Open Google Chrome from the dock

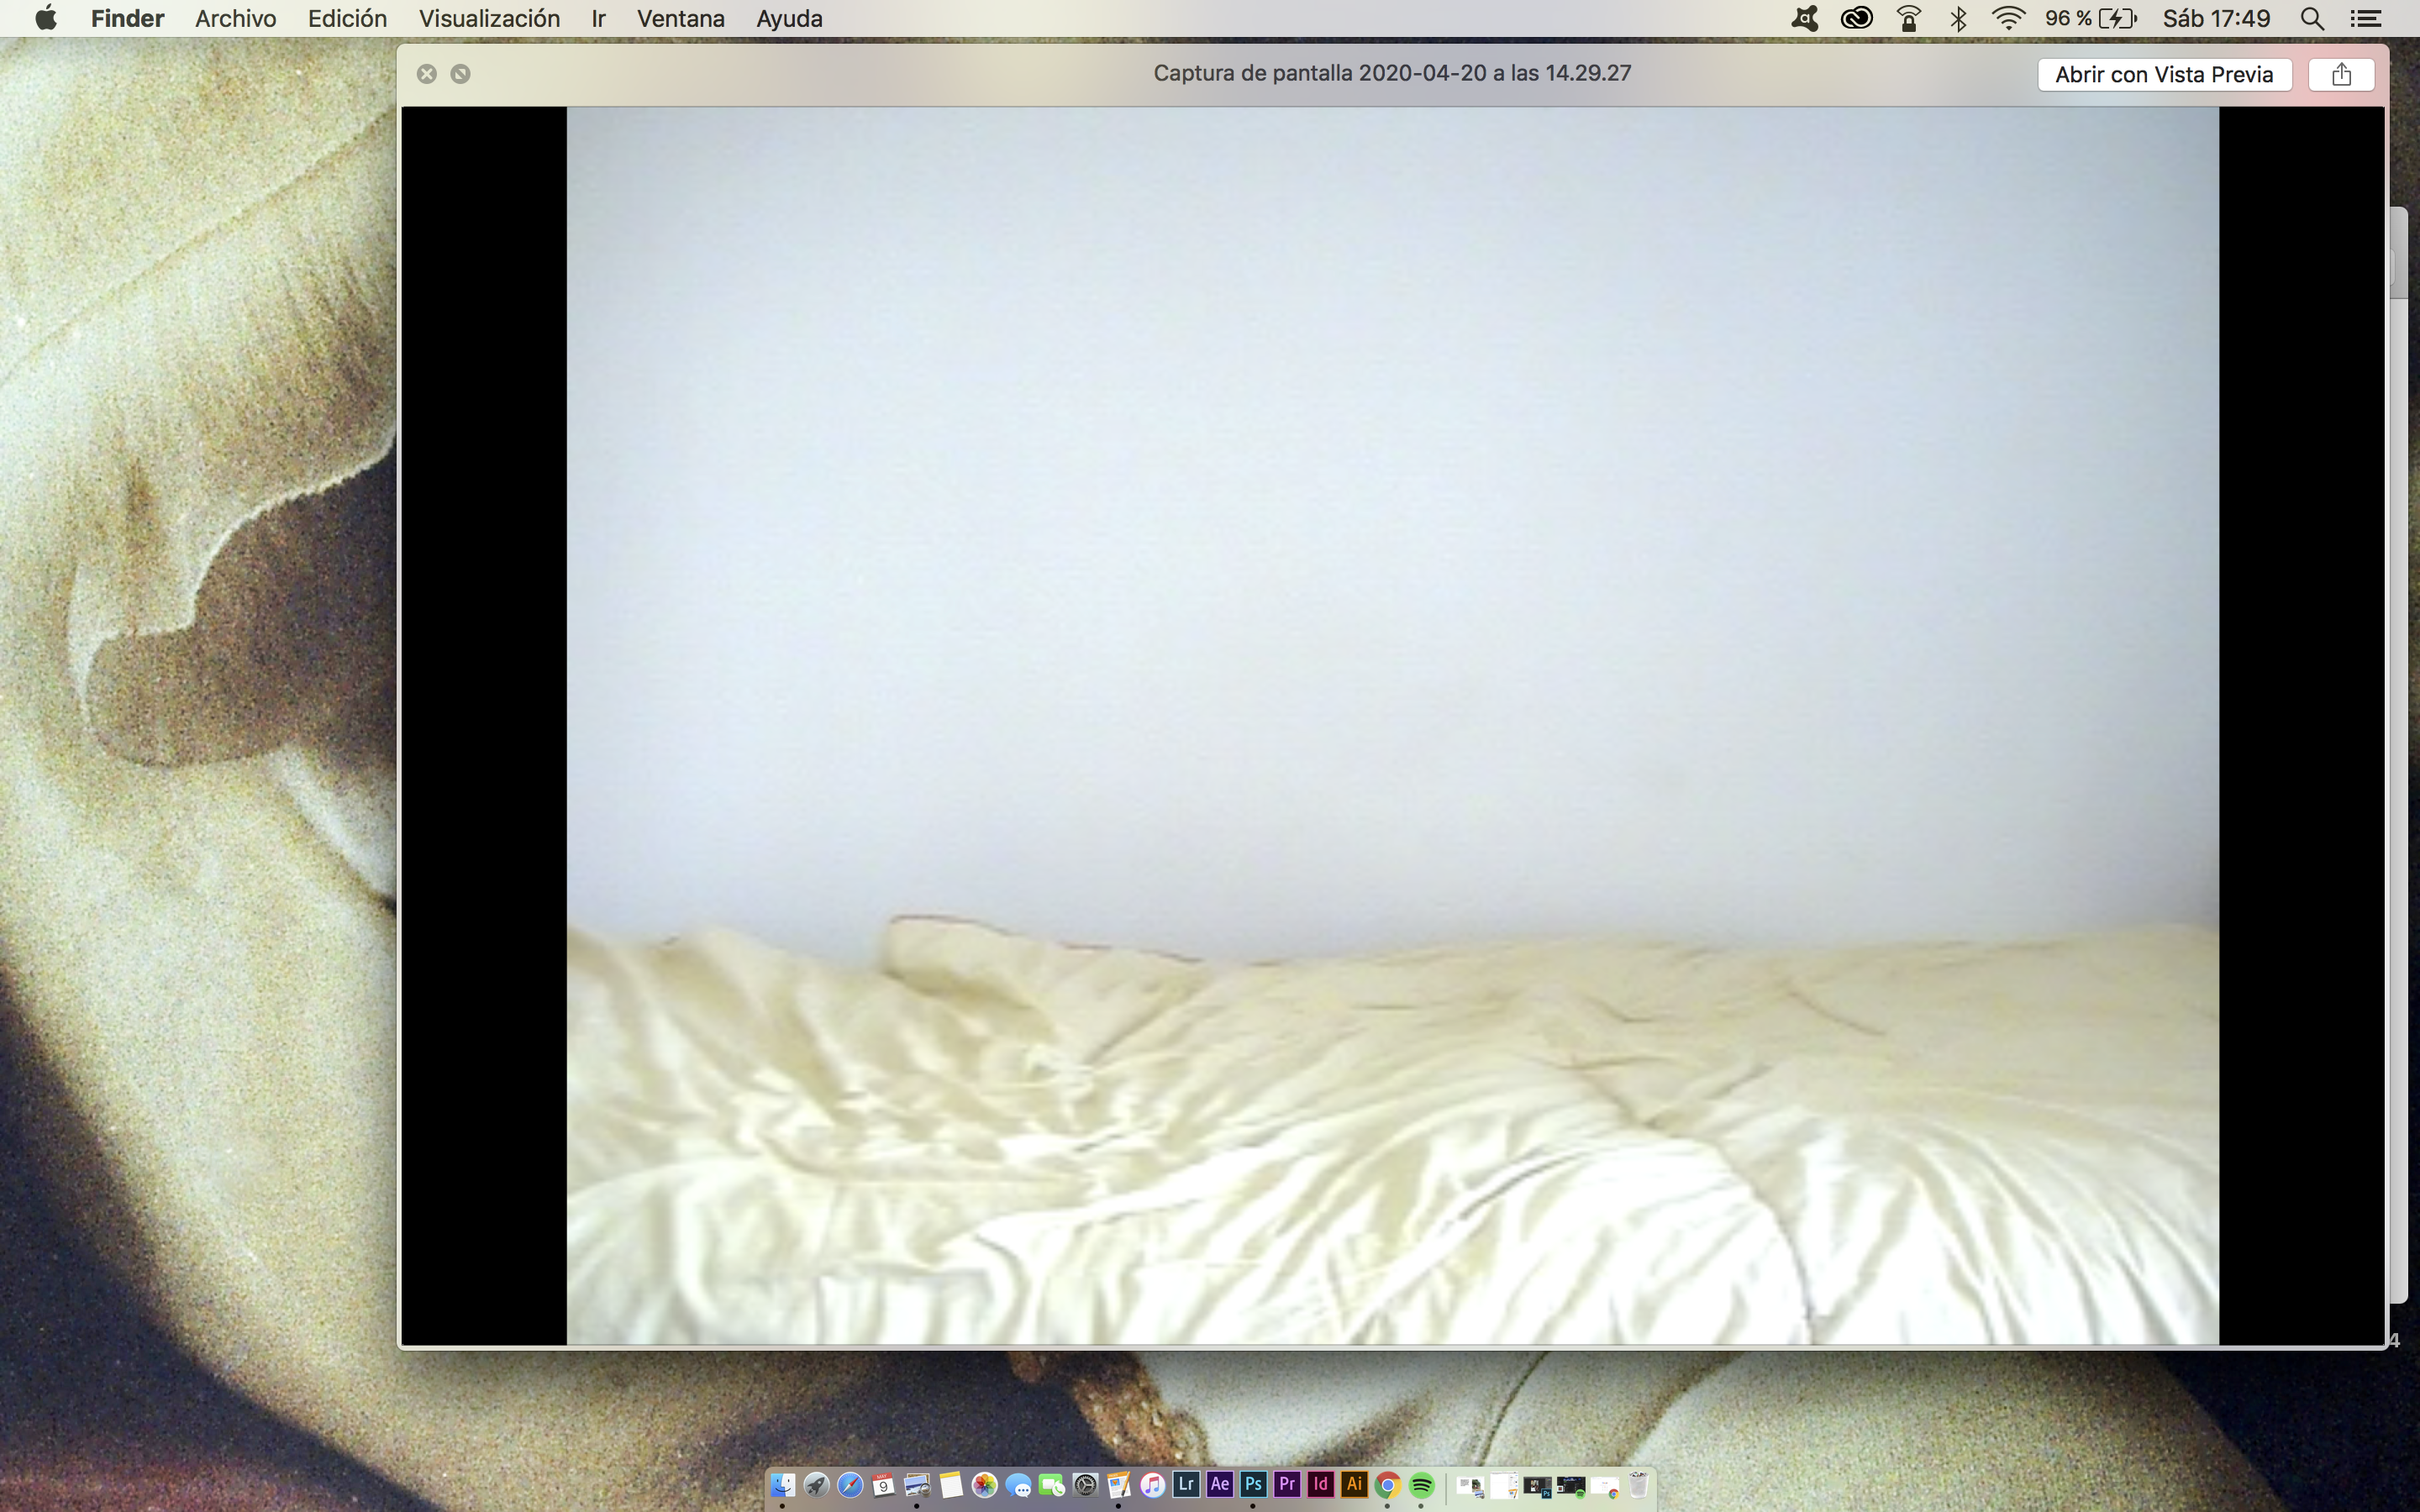click(x=1387, y=1485)
